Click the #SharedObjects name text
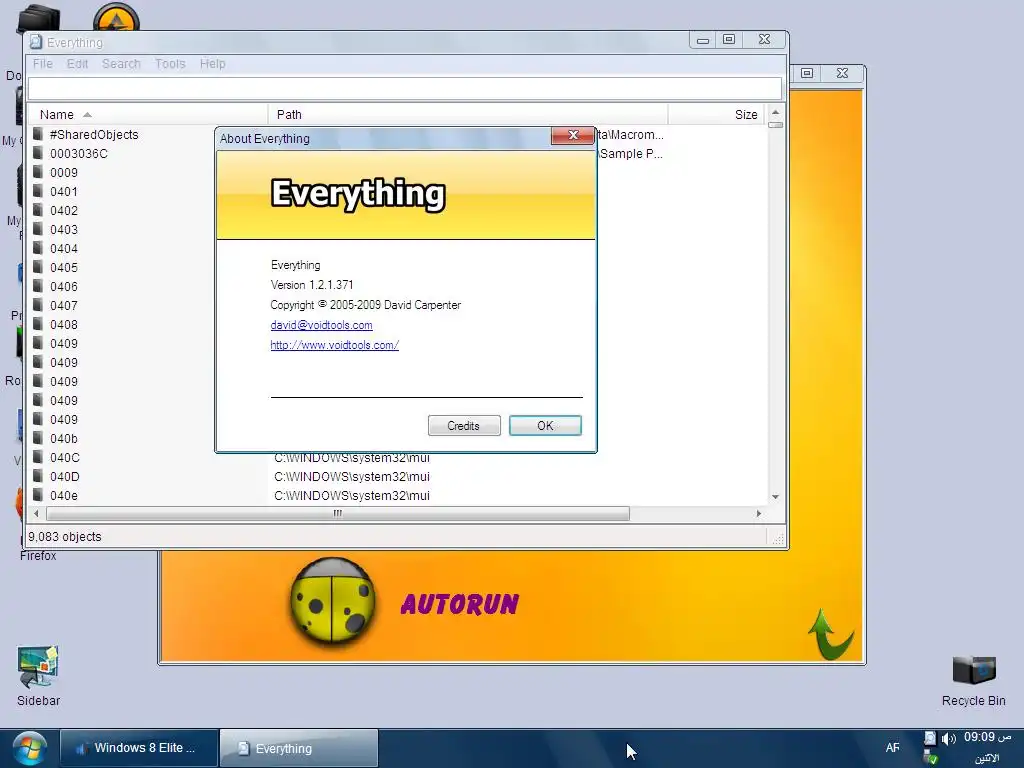This screenshot has width=1024, height=768. [94, 135]
